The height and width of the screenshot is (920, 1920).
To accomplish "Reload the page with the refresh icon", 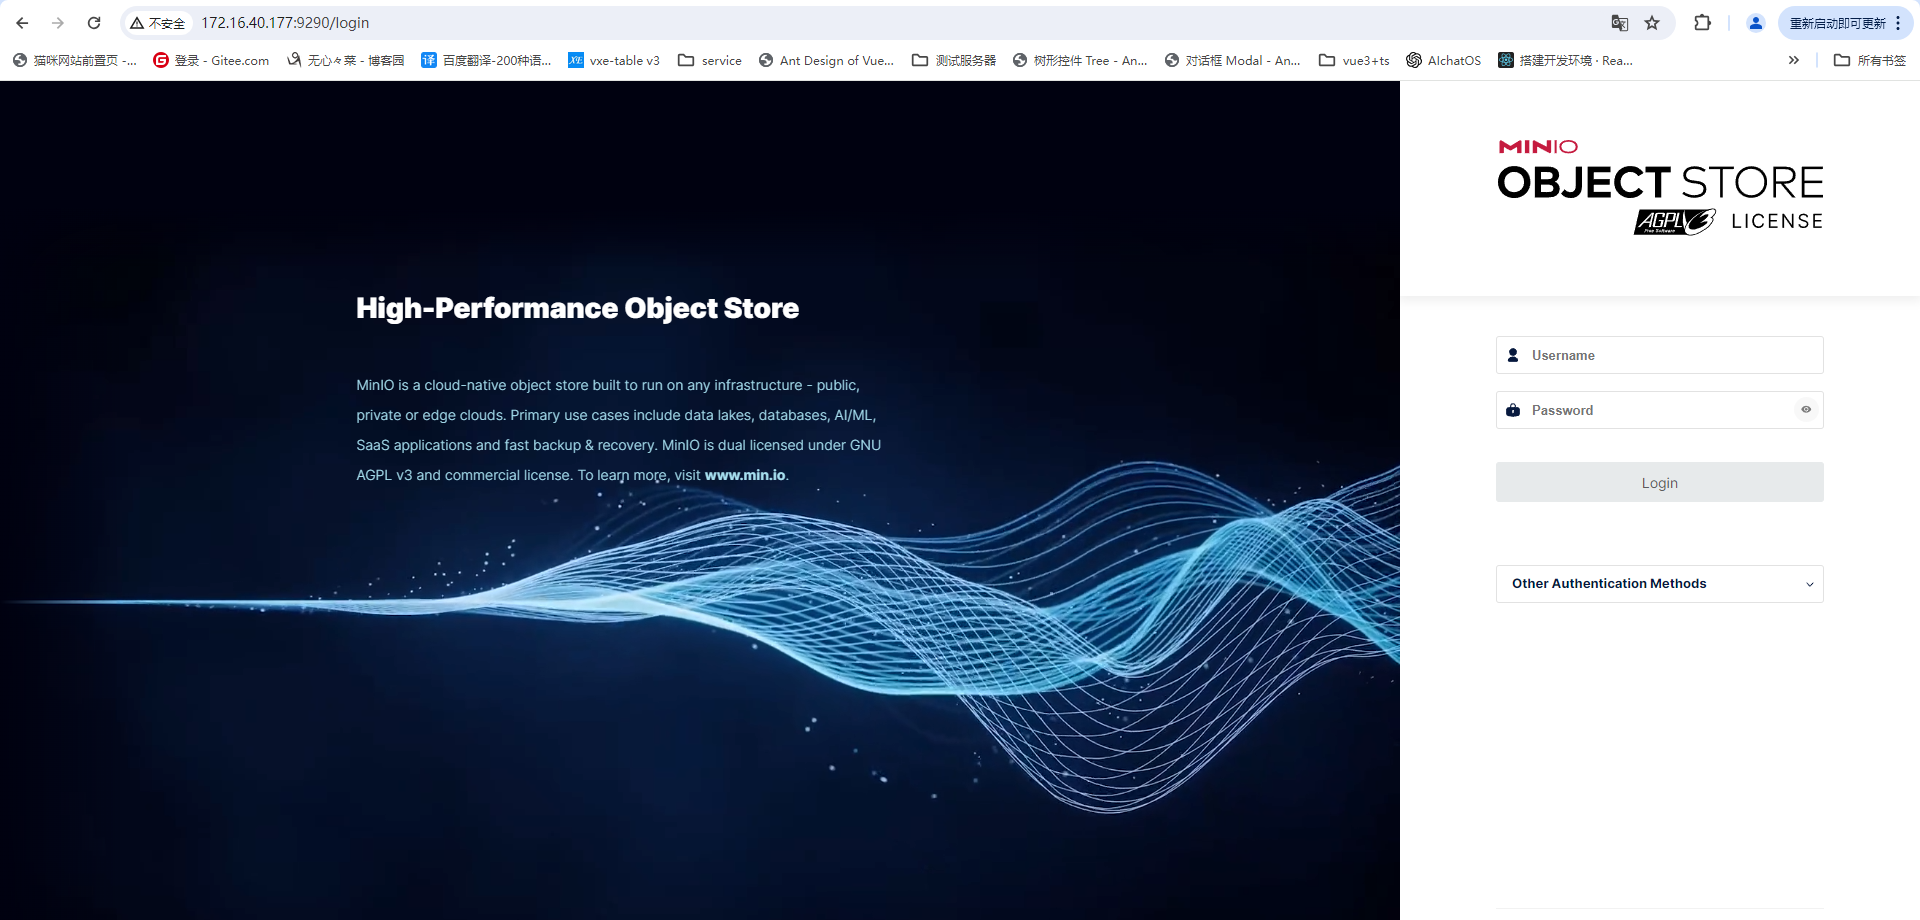I will pos(94,23).
